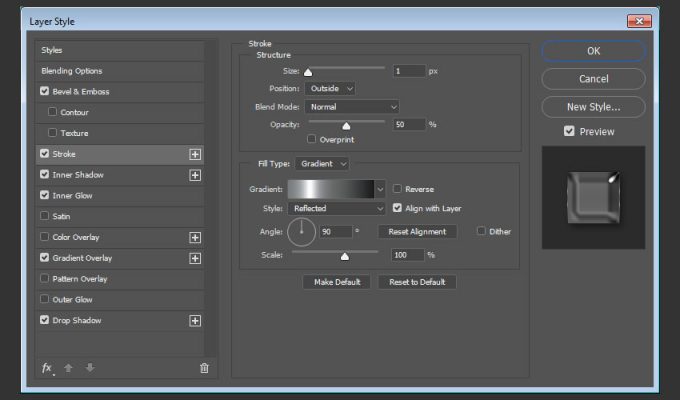
Task: Enable the Outer Glow checkbox
Action: point(44,299)
